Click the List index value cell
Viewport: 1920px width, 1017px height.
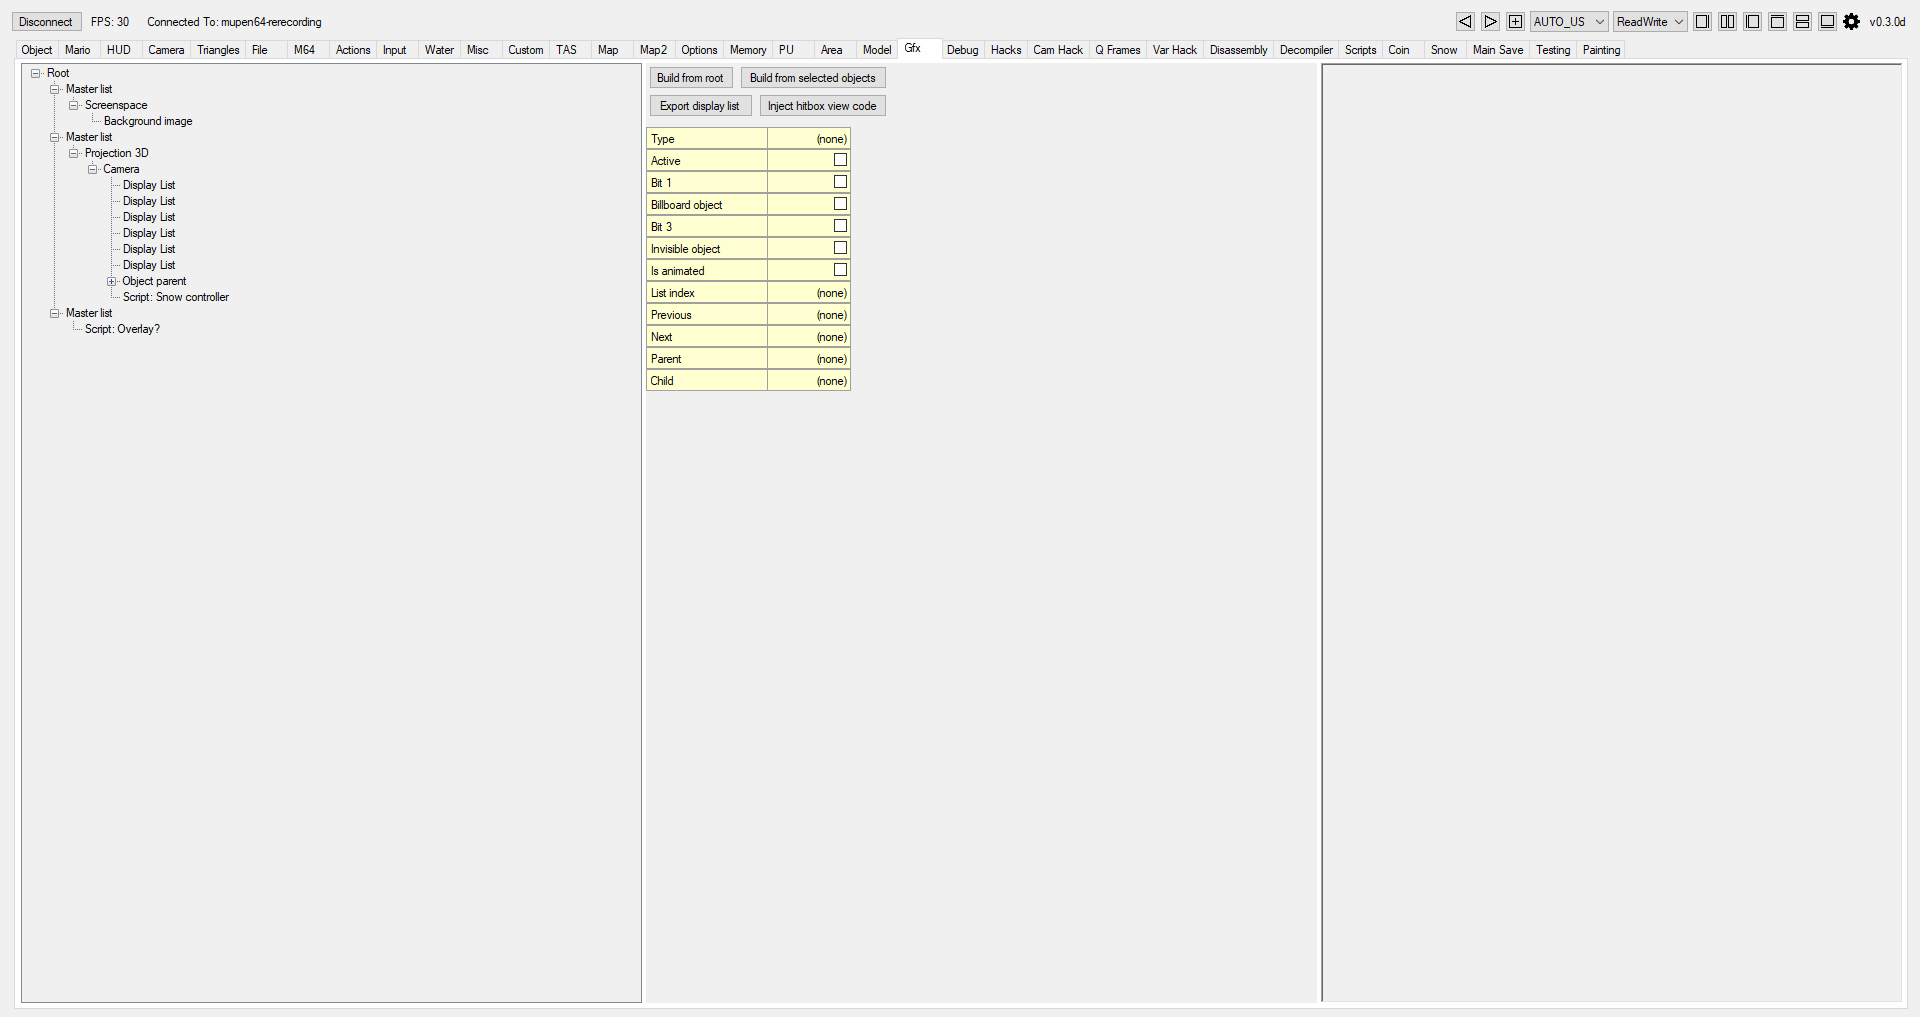(x=808, y=293)
